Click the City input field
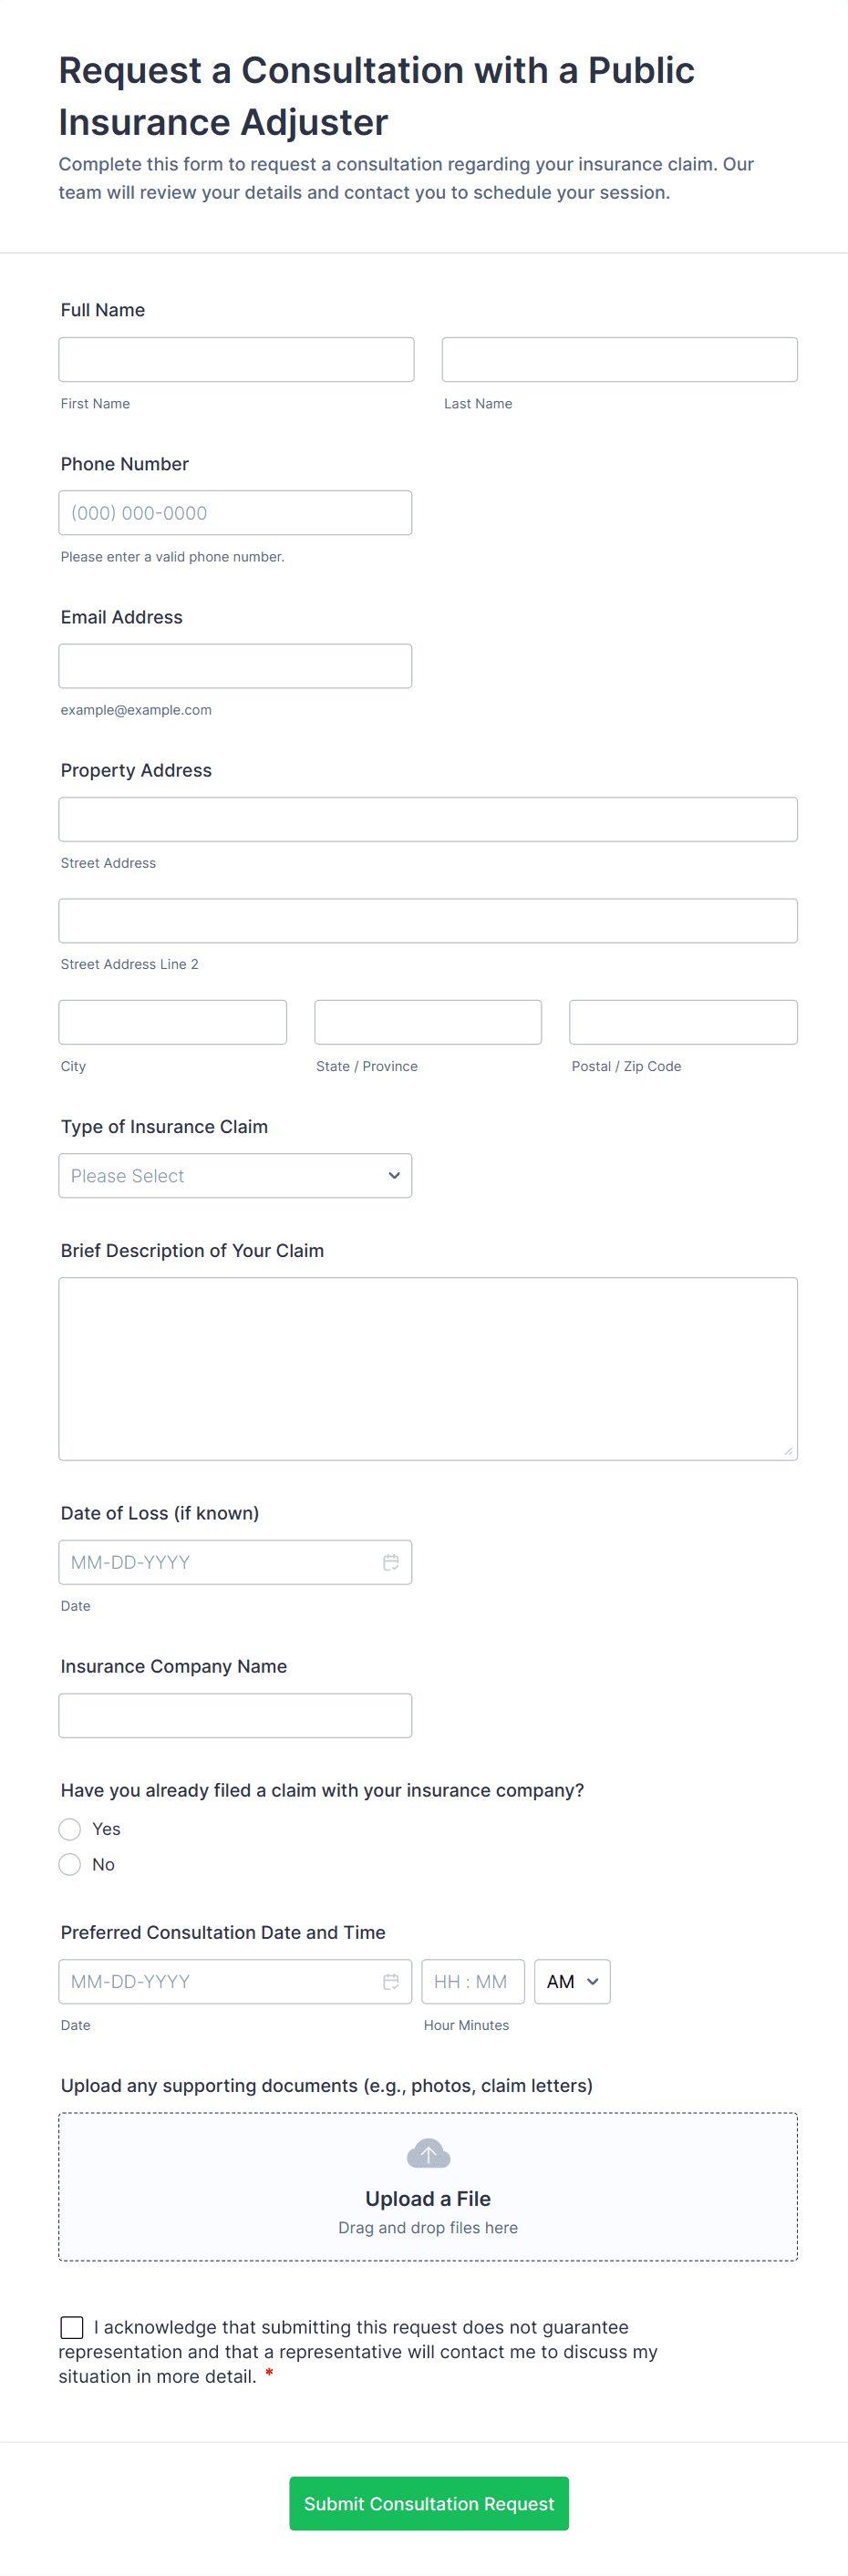 pyautogui.click(x=173, y=1022)
